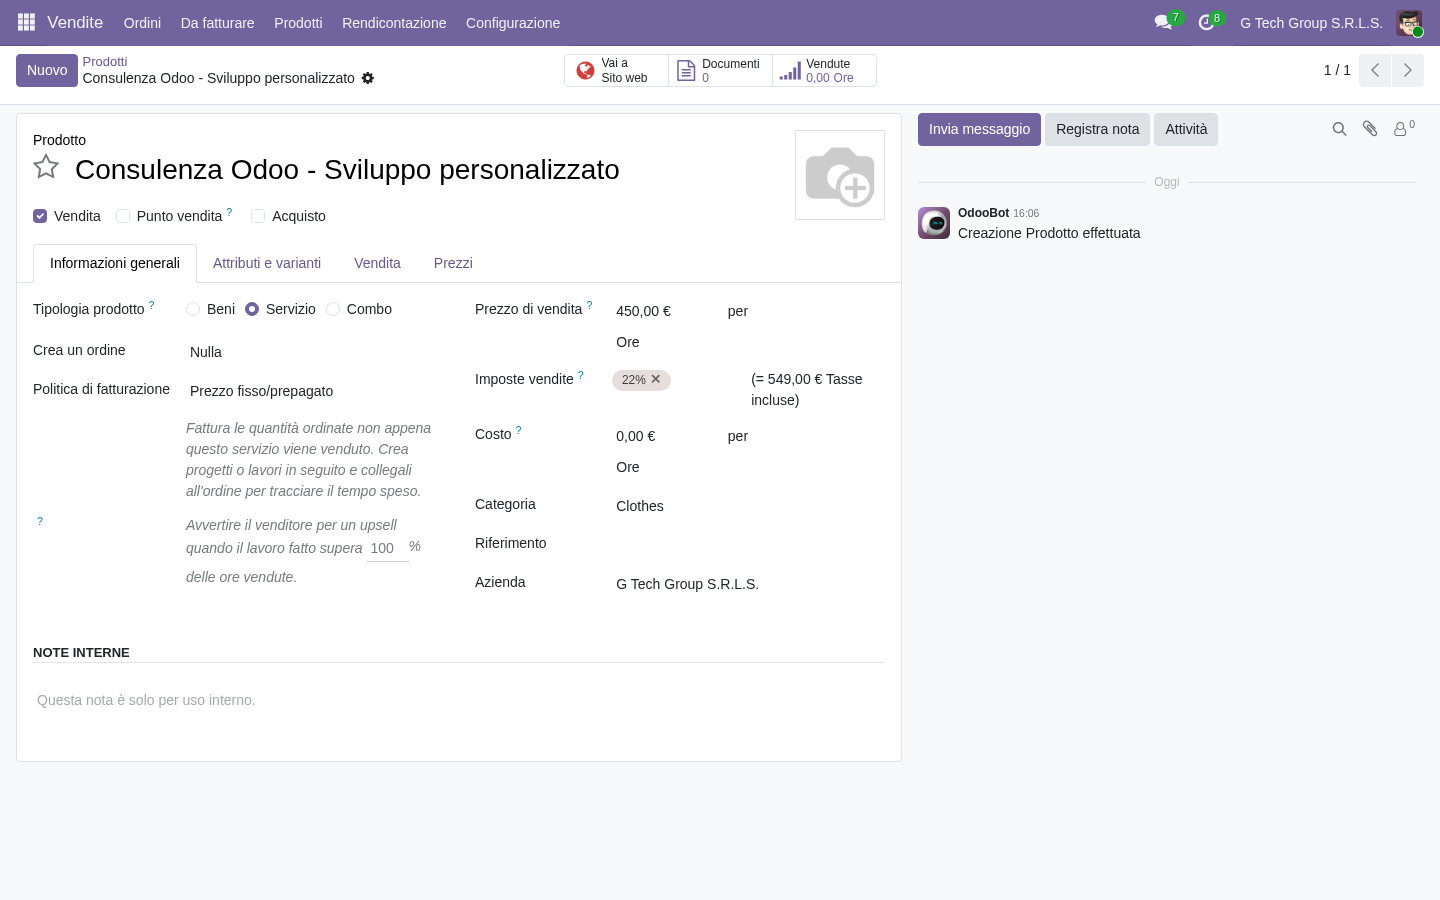
Task: Attach files with paperclip icon
Action: point(1370,129)
